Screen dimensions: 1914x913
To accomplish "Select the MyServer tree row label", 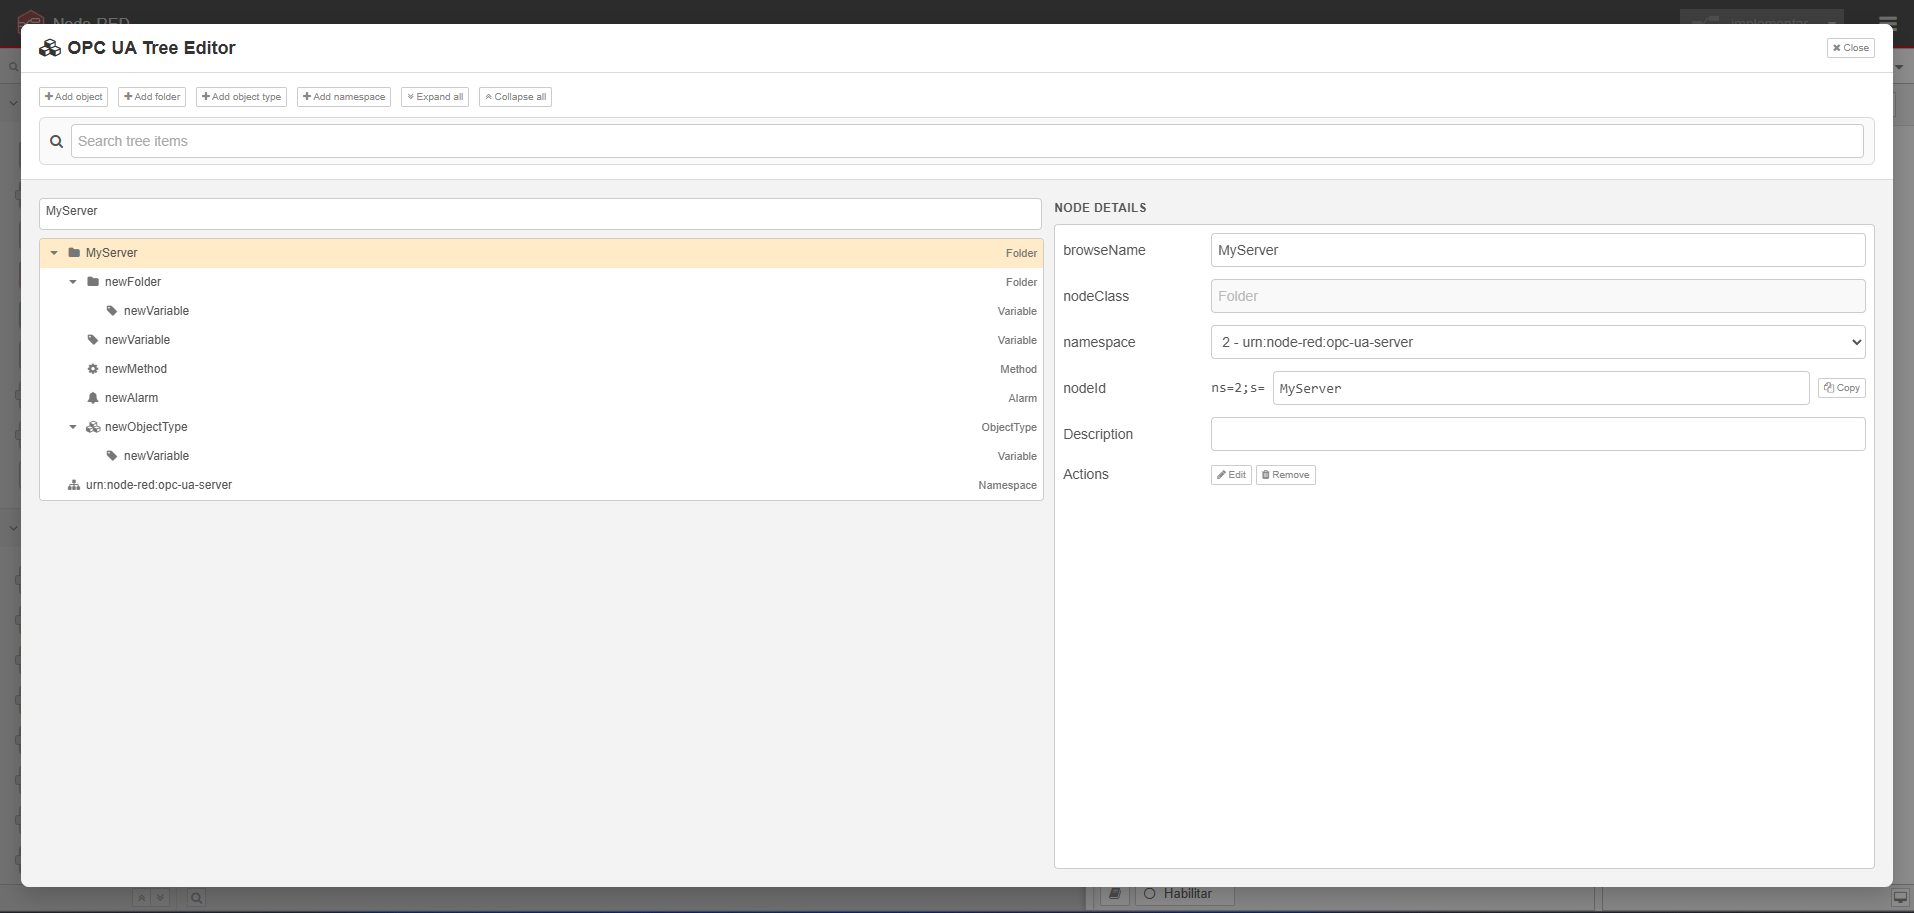I will (x=112, y=253).
